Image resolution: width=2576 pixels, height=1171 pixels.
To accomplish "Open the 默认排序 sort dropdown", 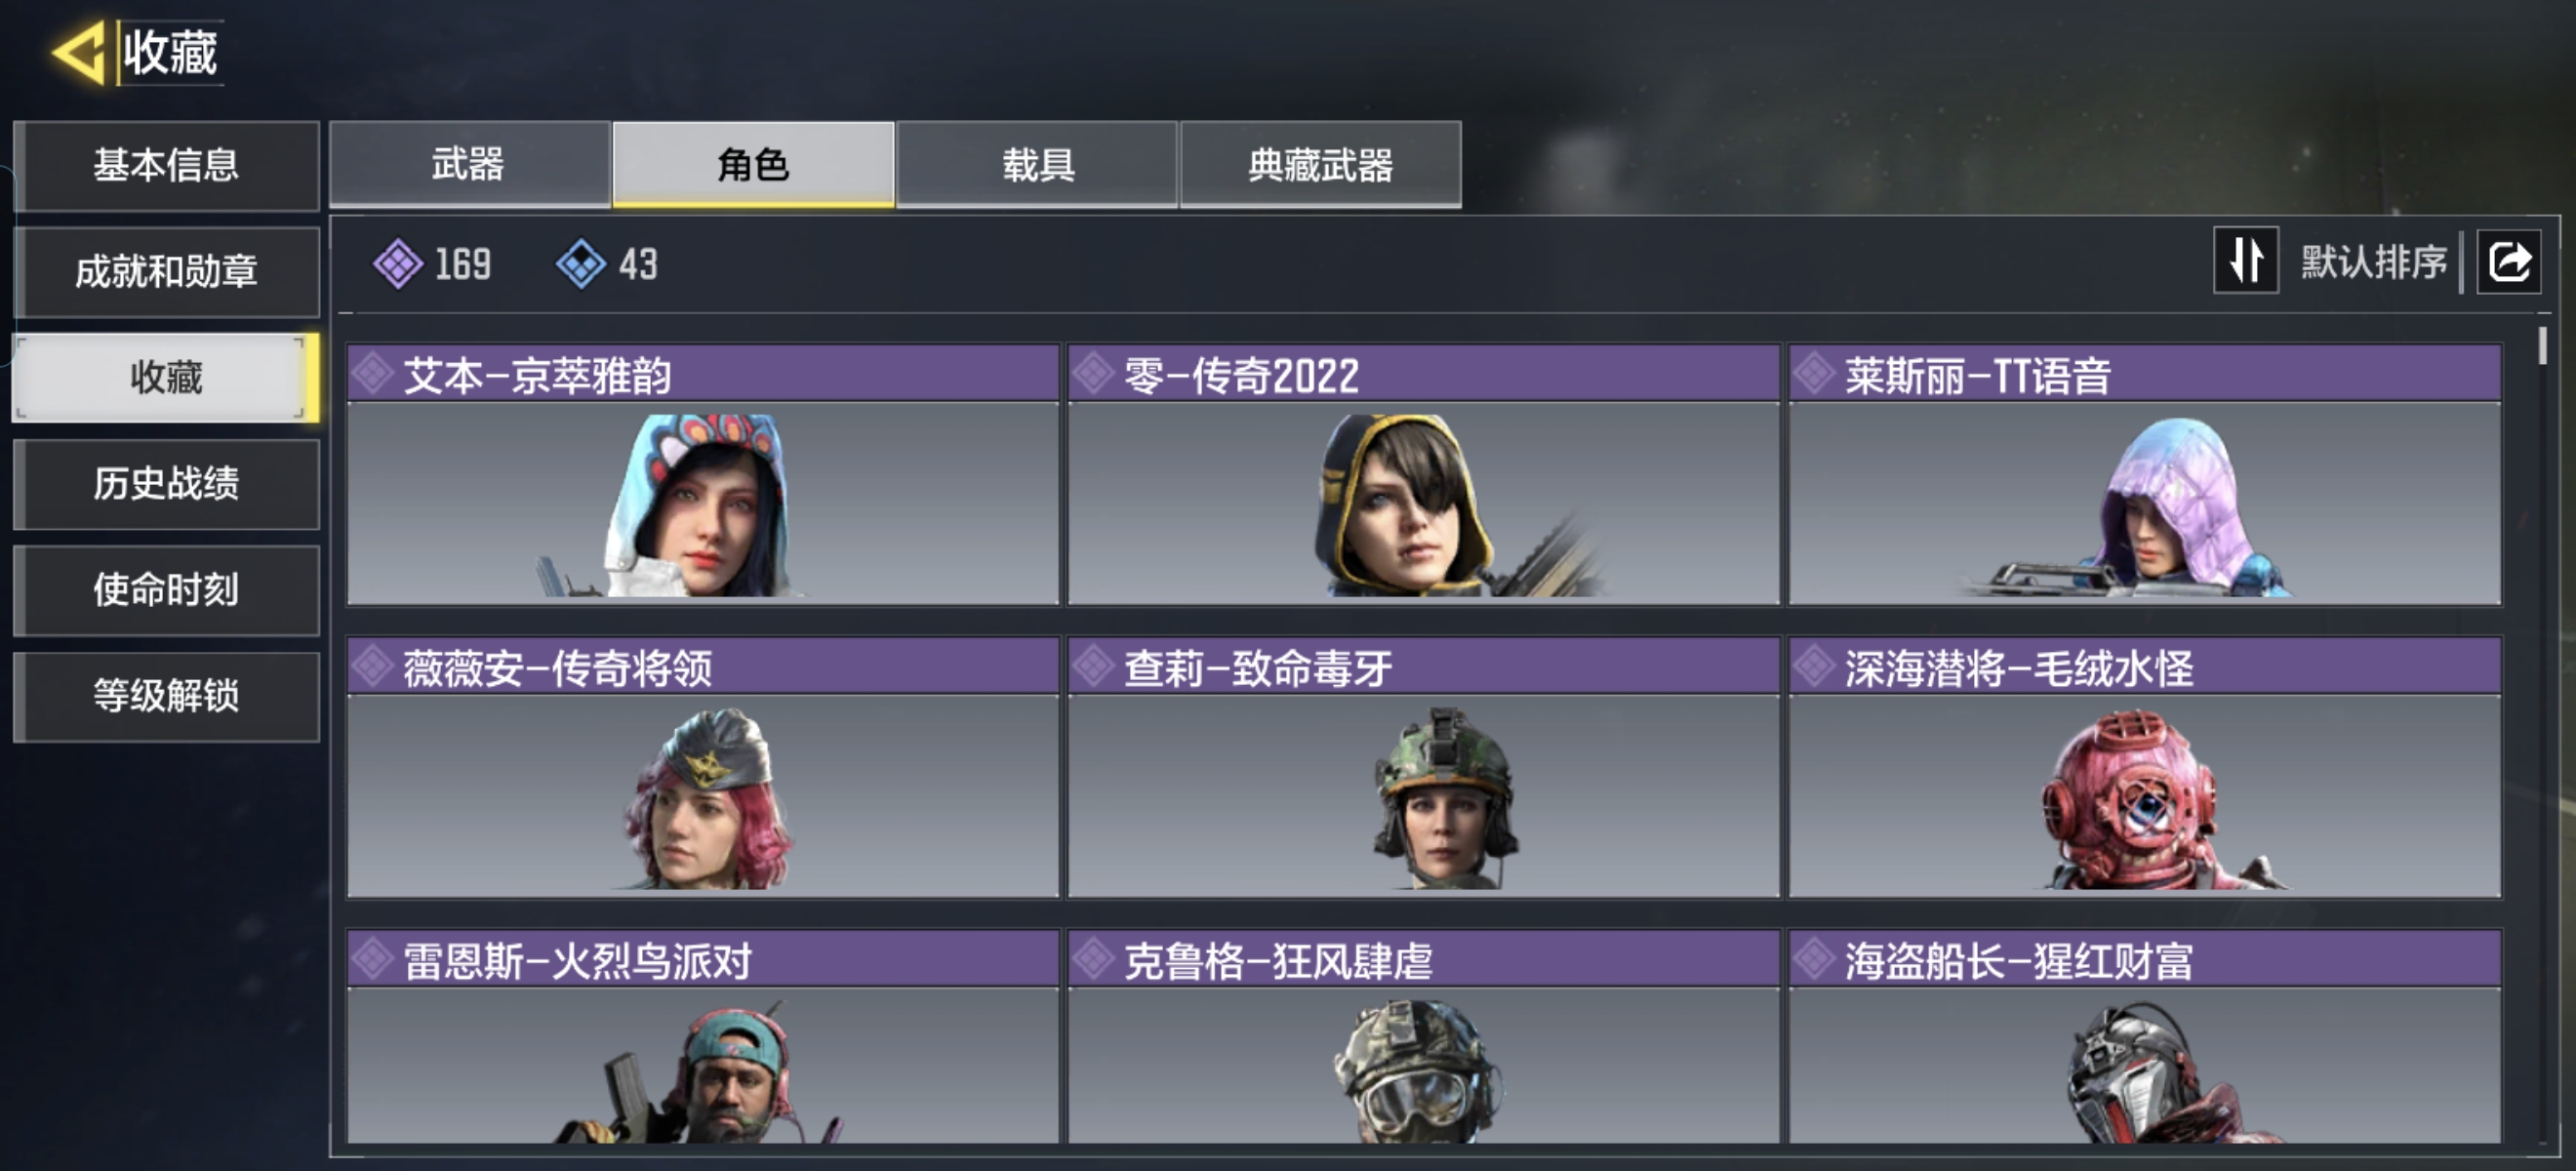I will coord(2373,262).
